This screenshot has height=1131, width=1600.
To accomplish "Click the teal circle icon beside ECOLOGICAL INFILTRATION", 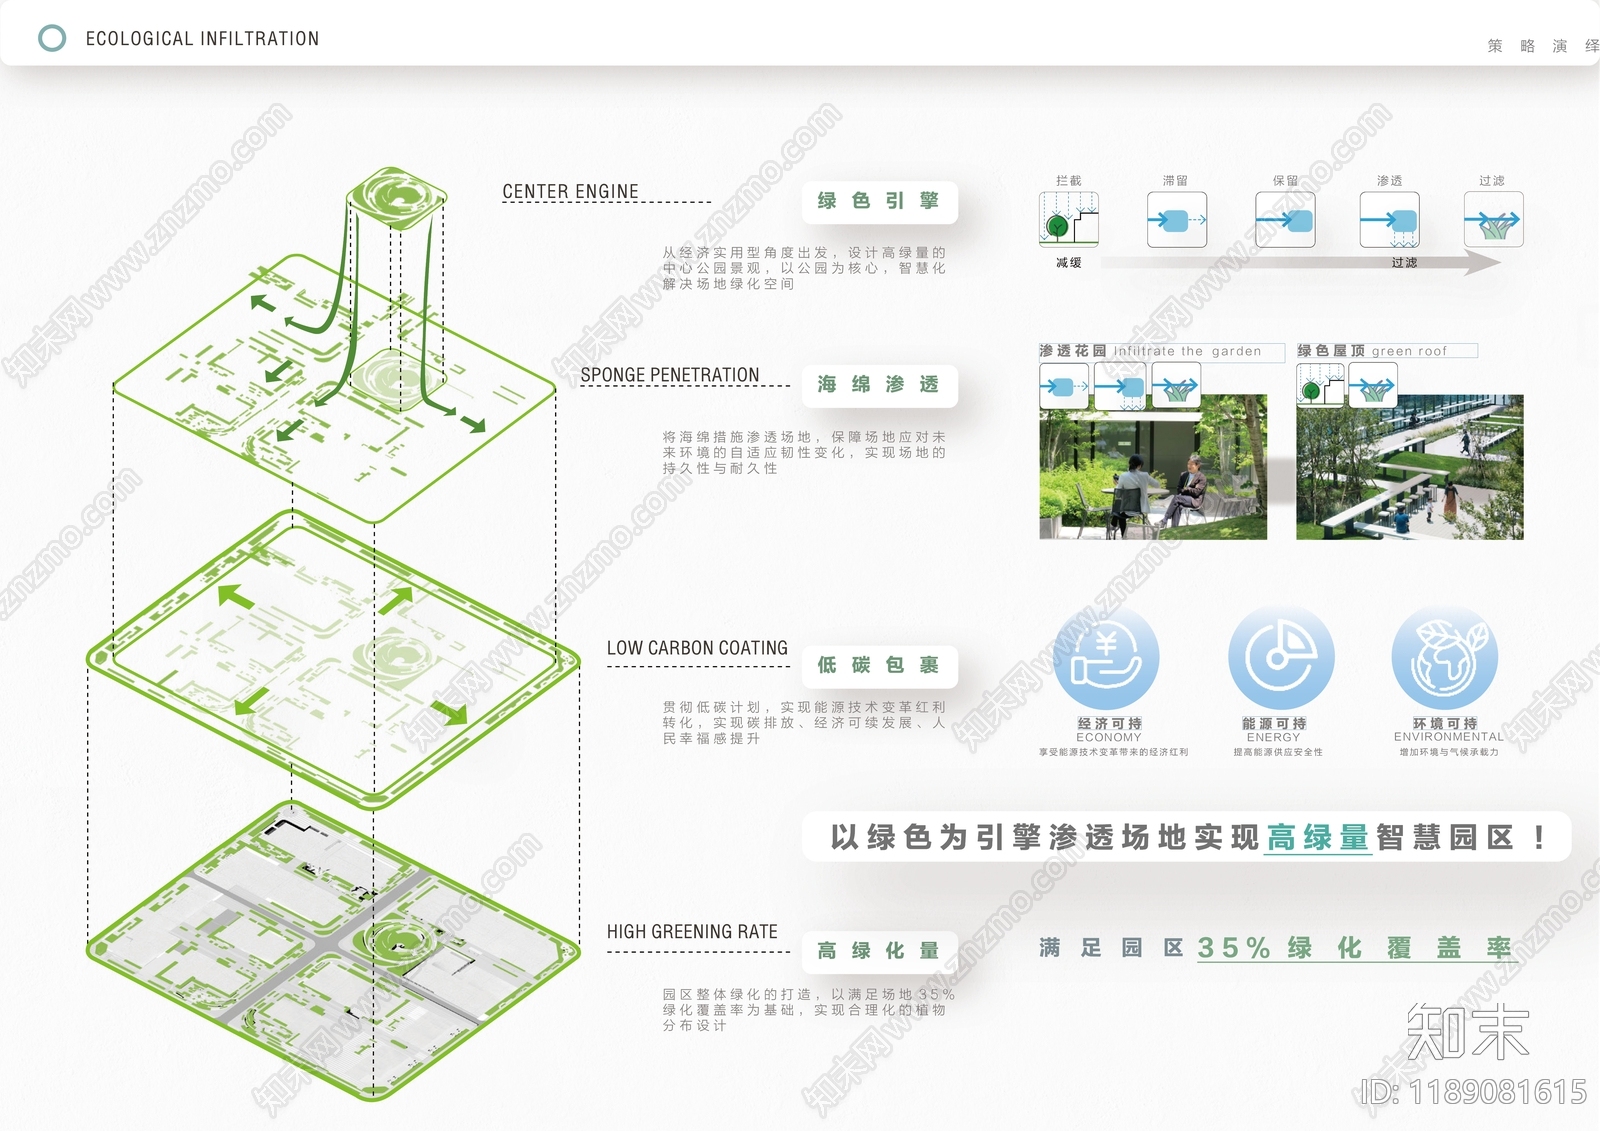I will 52,38.
